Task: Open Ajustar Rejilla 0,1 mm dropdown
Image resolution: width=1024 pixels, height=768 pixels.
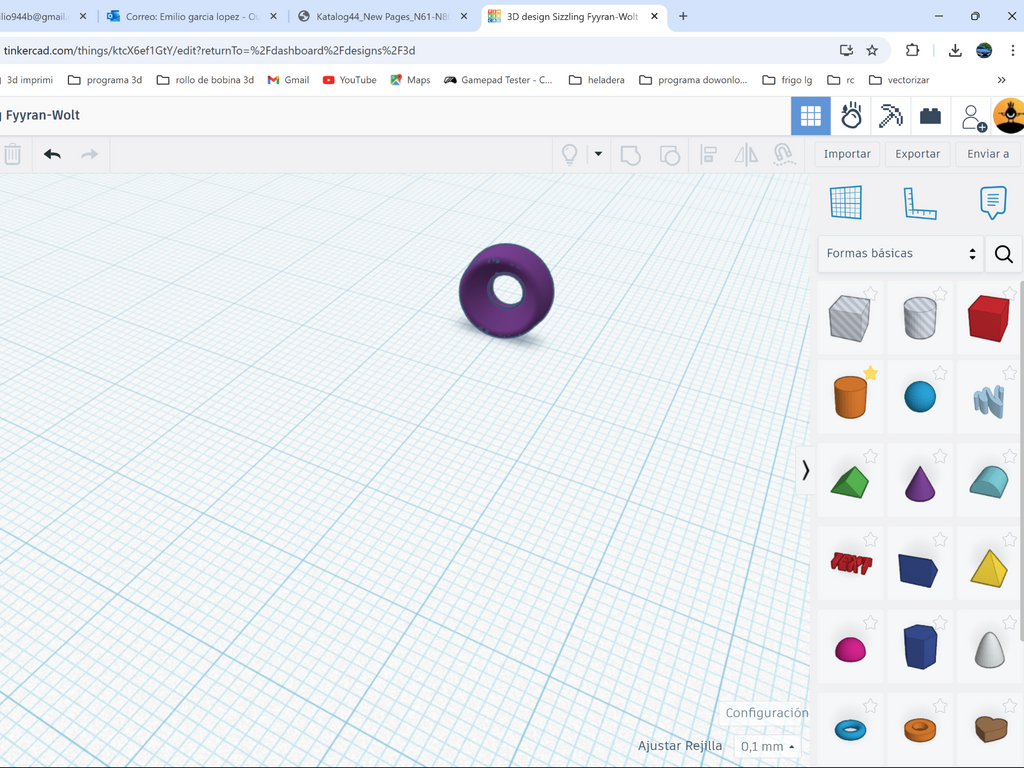Action: coord(767,746)
